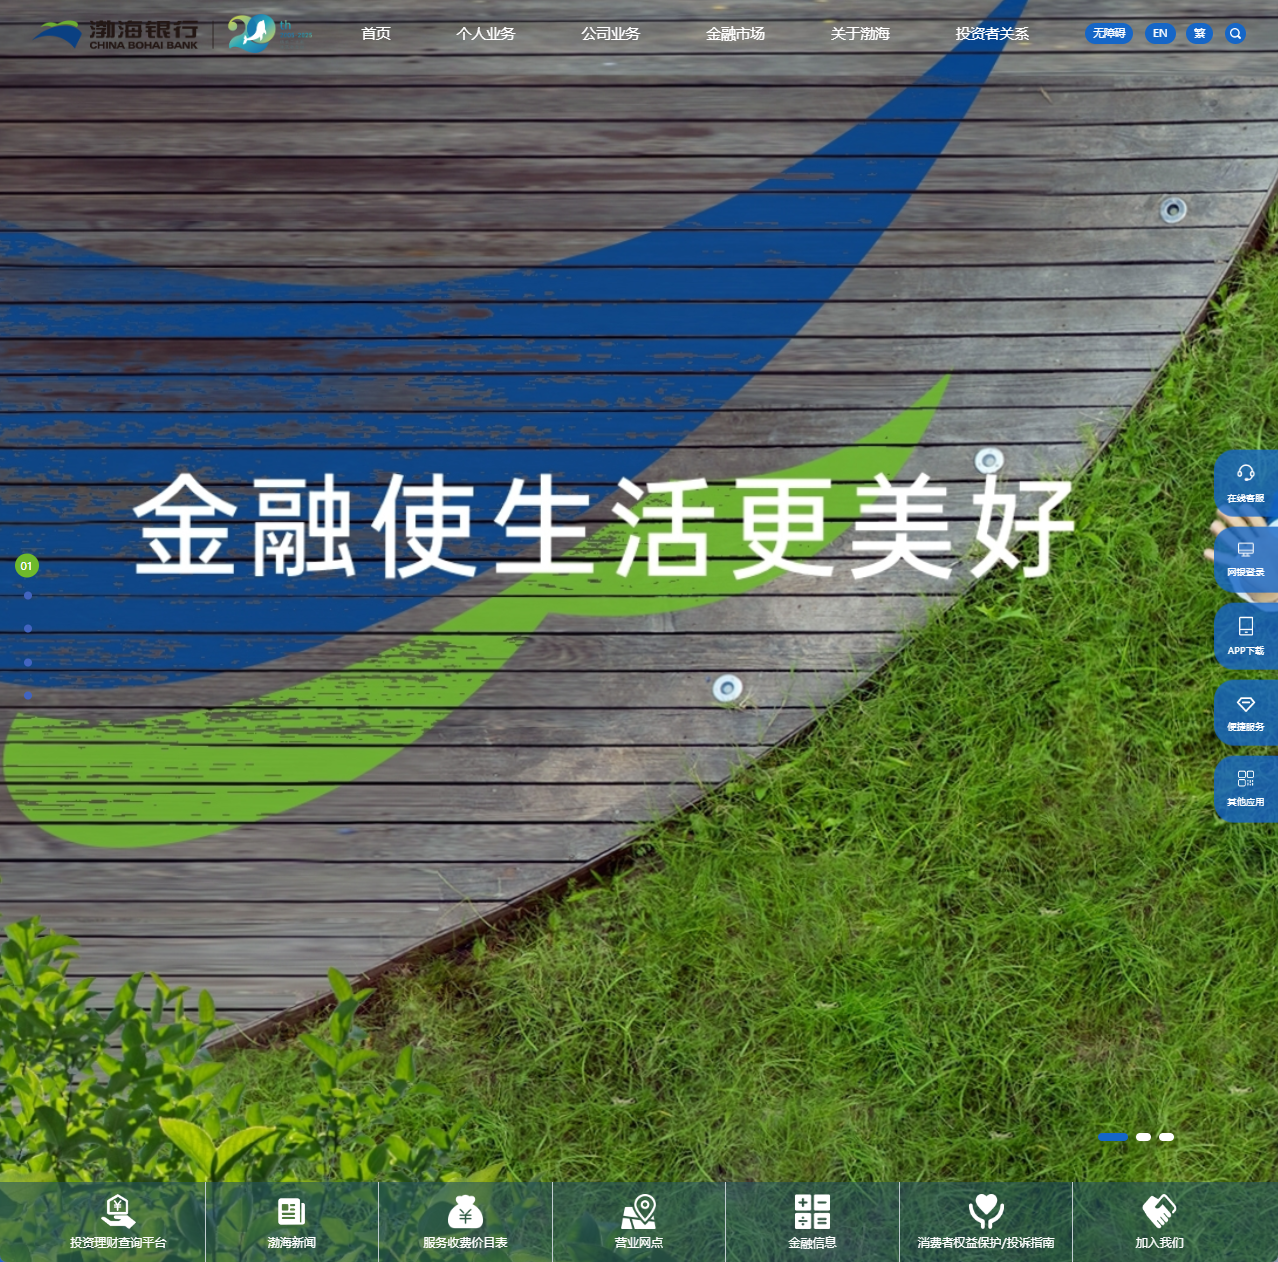Click the 网银登录 login icon
This screenshot has width=1278, height=1262.
click(x=1245, y=560)
